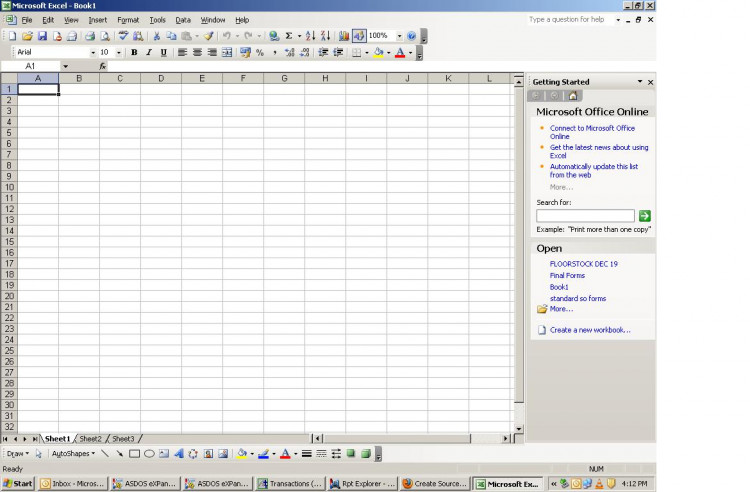Open Print Preview from the toolbar
Screen dimensions: 750x492
click(105, 36)
